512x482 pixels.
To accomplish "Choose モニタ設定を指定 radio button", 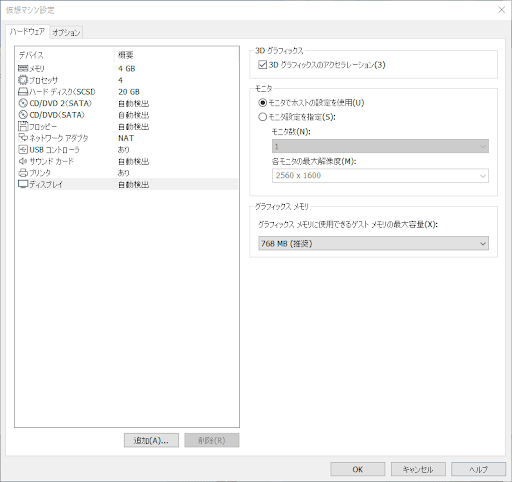I will [x=263, y=117].
